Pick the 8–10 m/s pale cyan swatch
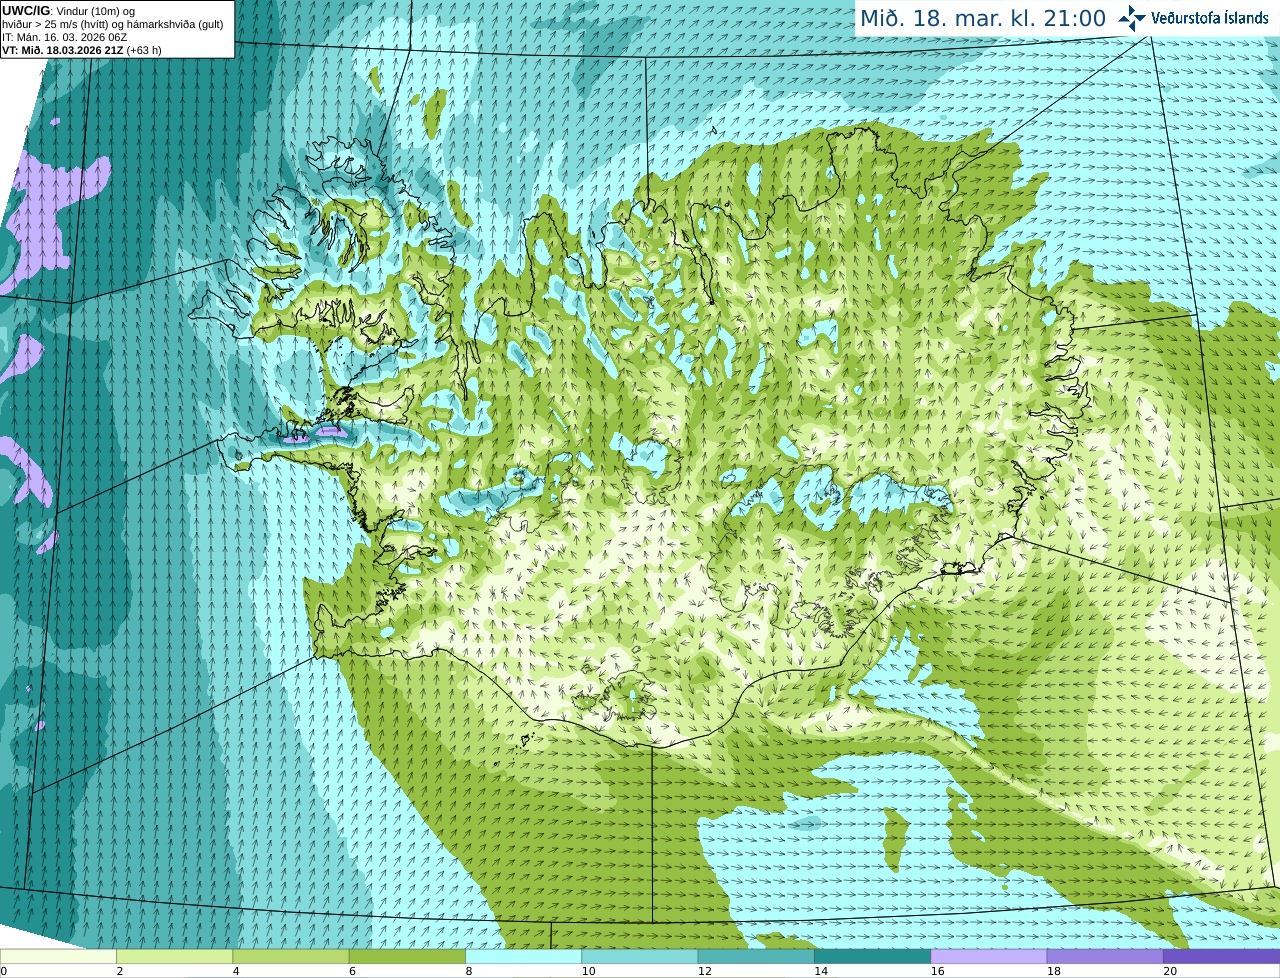This screenshot has height=978, width=1280. tap(523, 956)
